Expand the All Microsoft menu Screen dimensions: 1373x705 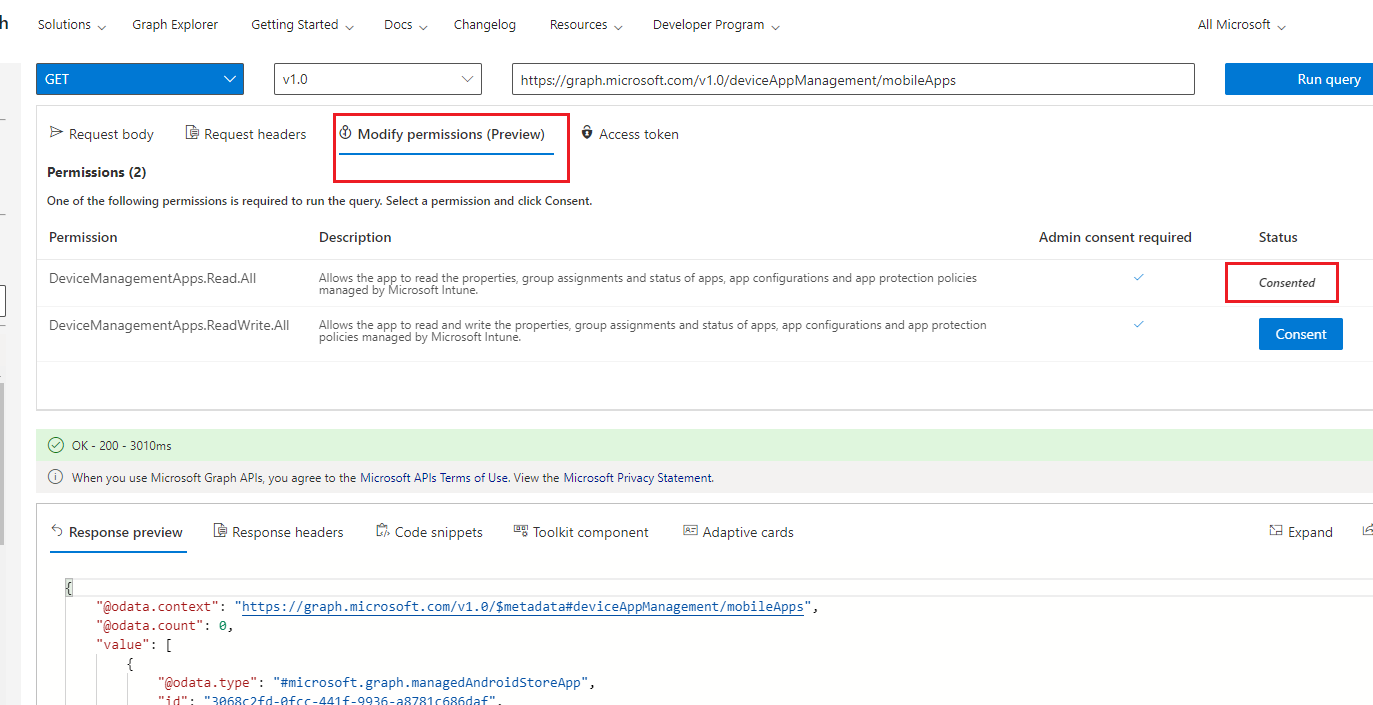click(1242, 25)
